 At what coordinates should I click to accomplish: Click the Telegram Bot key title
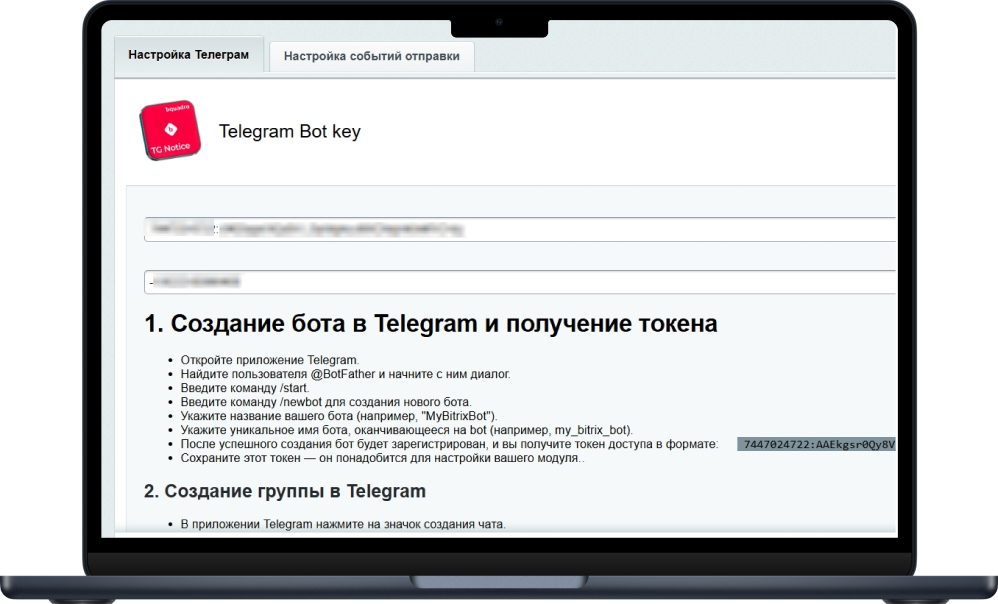point(290,131)
